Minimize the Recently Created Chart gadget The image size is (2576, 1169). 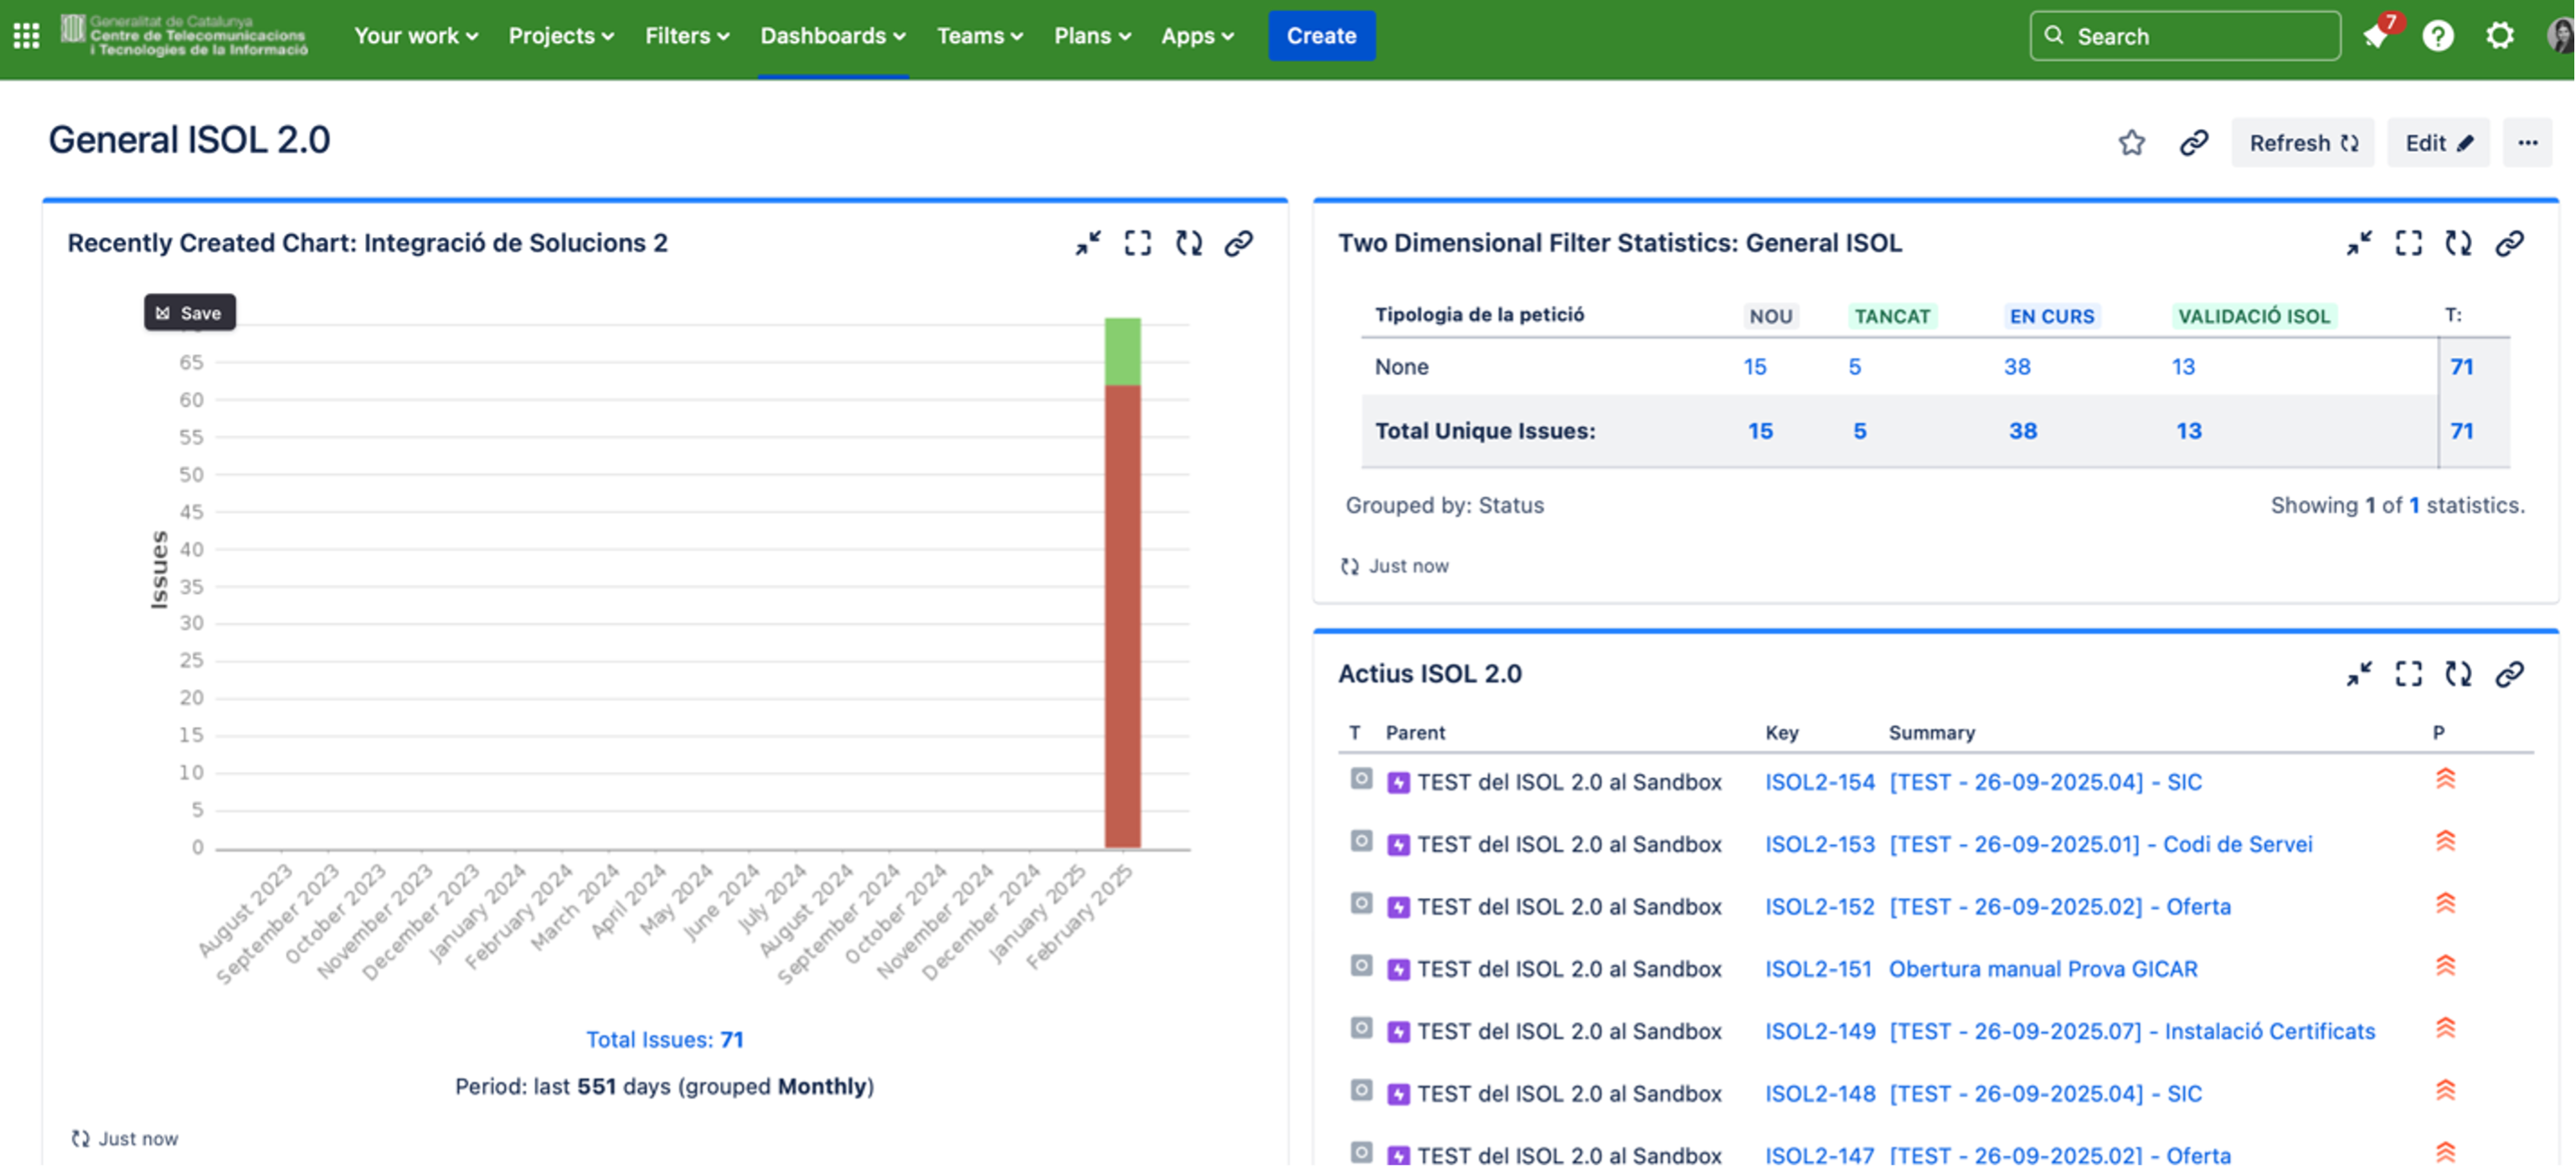tap(1088, 243)
